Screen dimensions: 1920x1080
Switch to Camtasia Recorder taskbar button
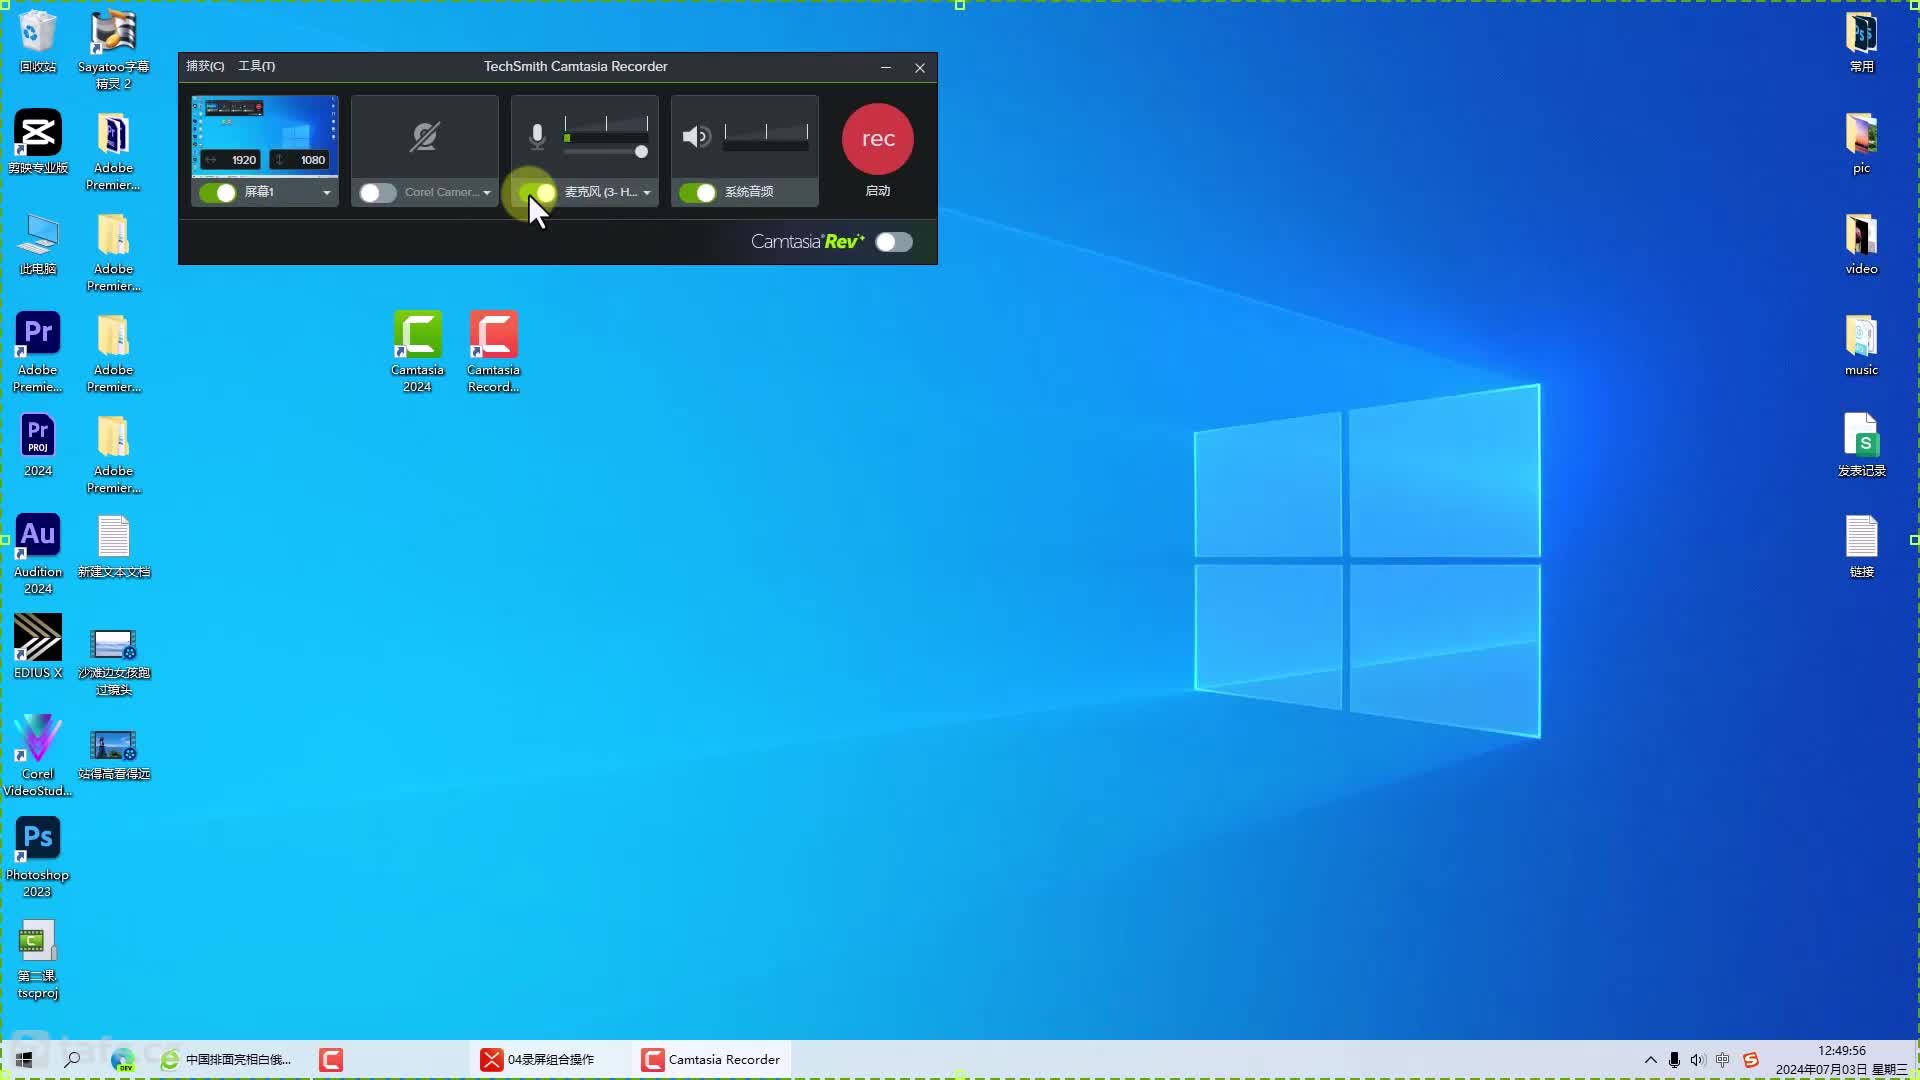711,1059
